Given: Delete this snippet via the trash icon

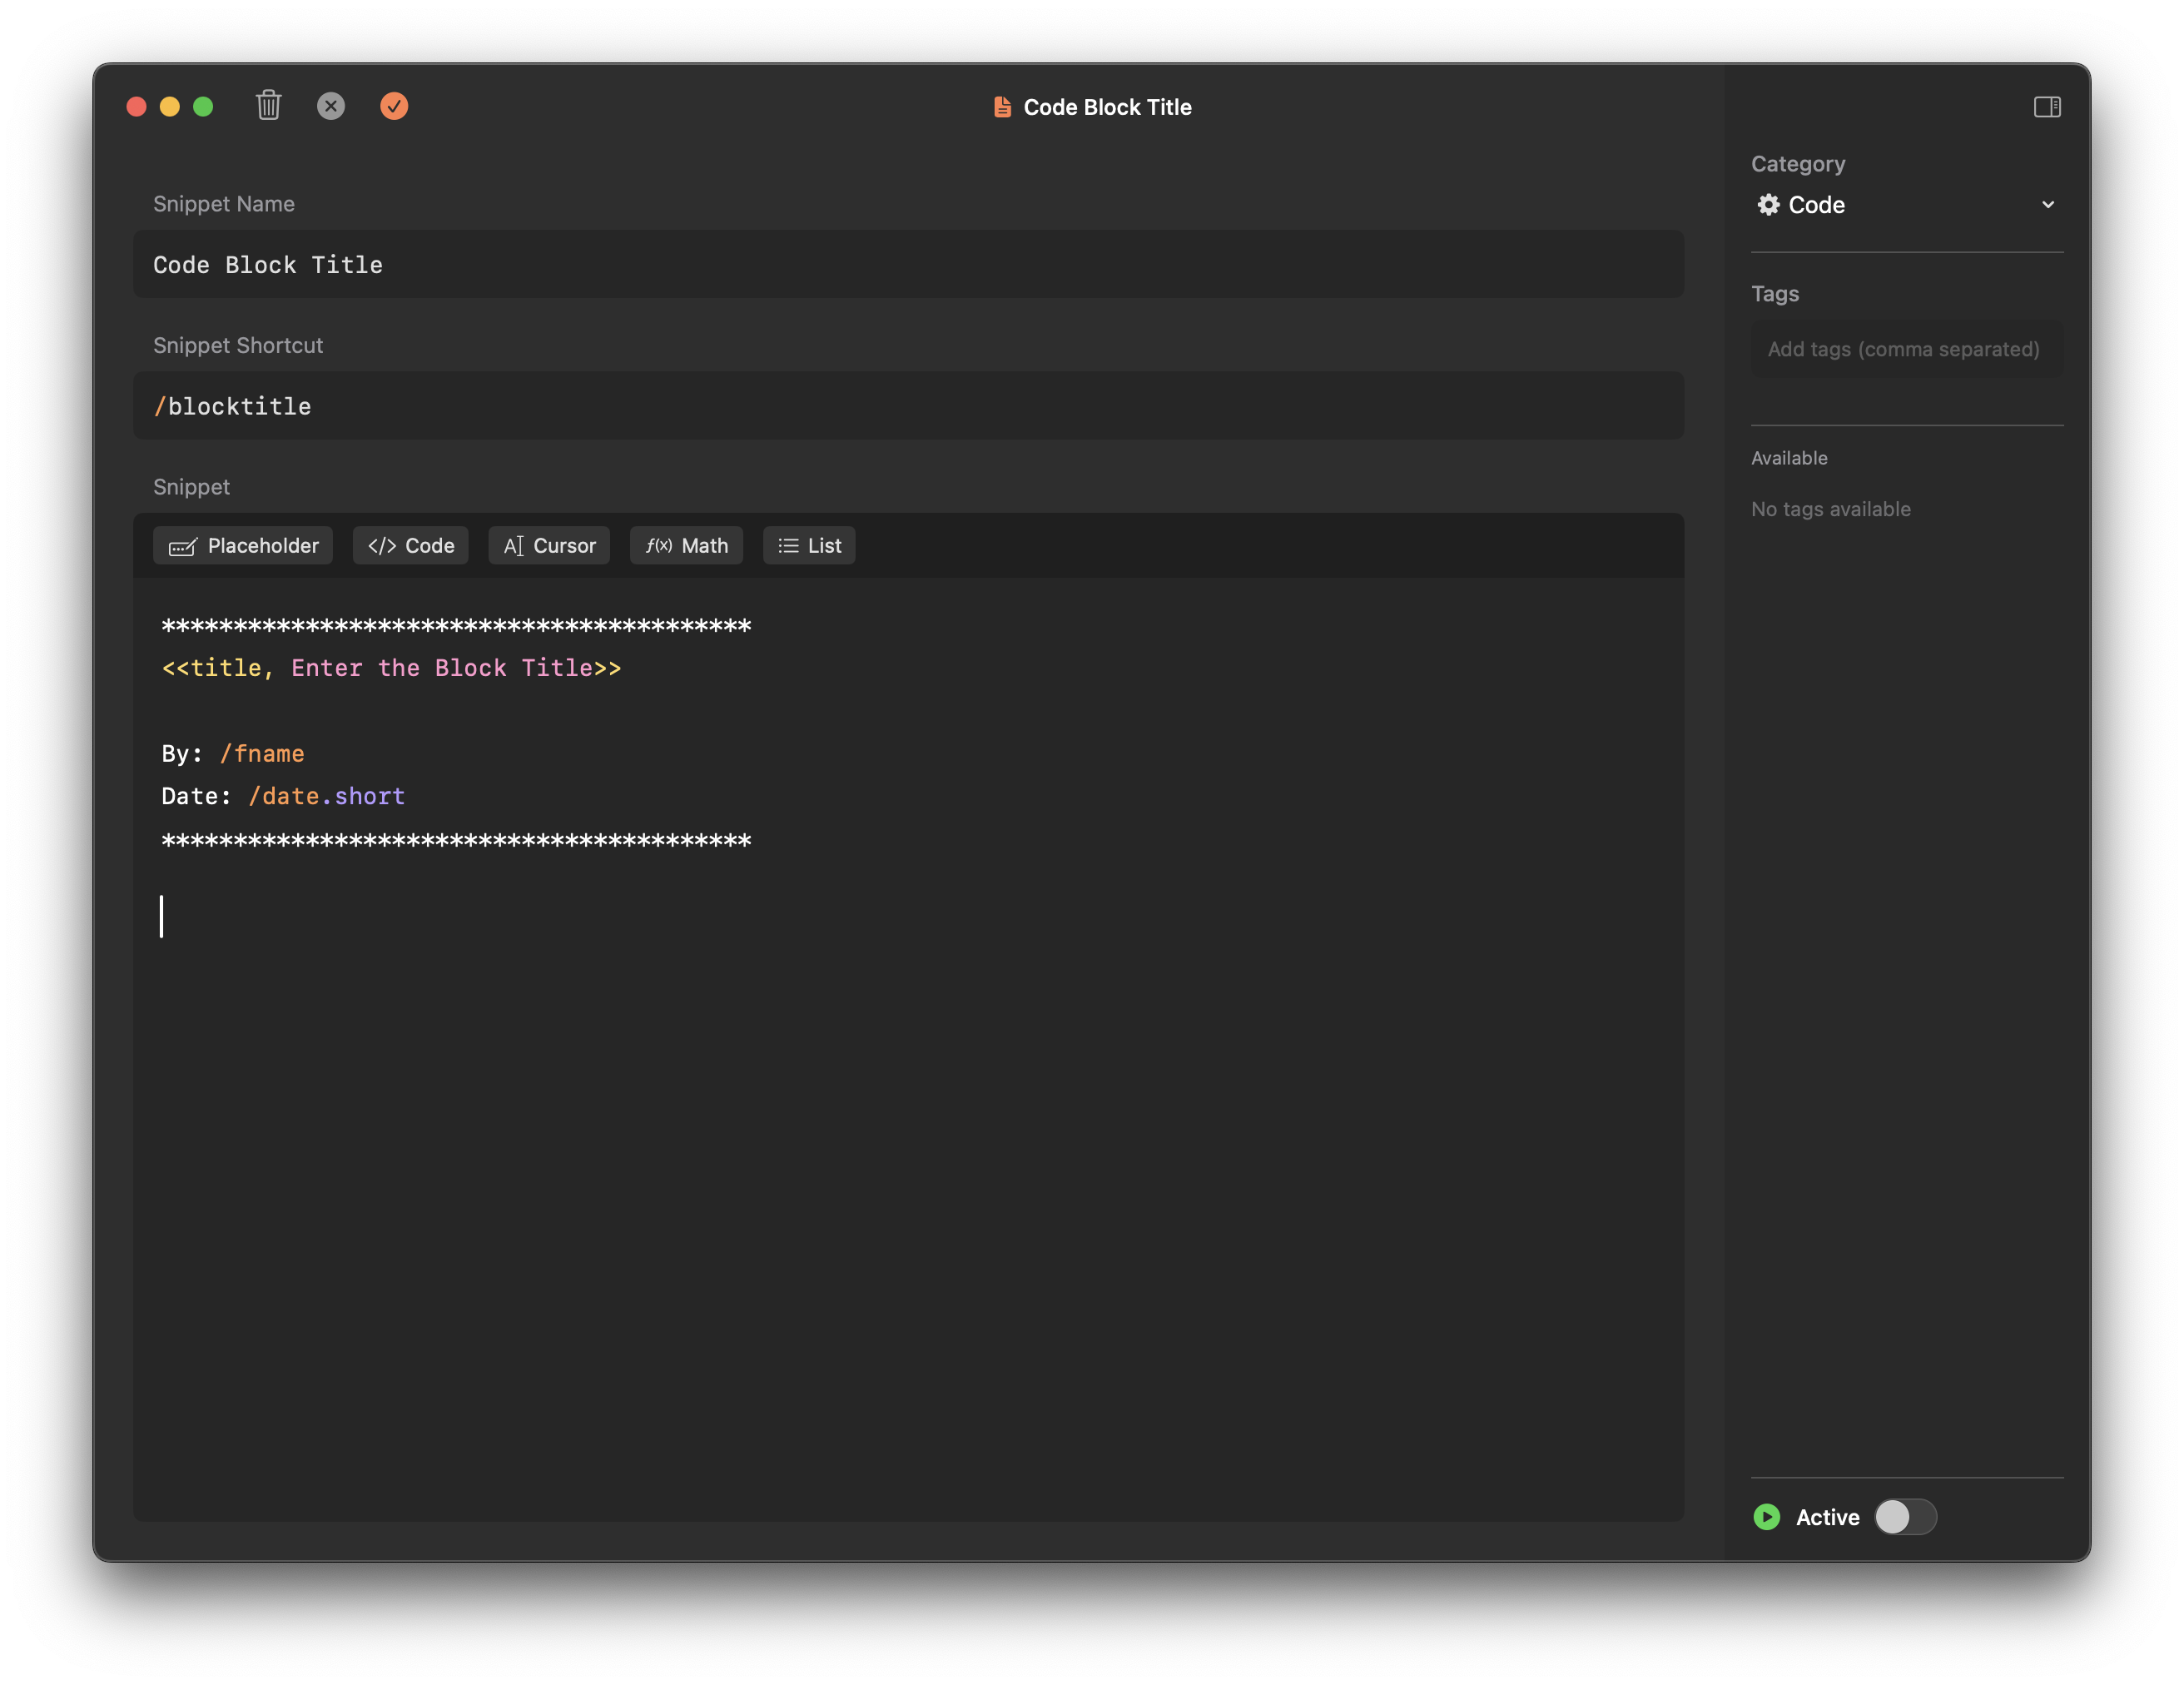Looking at the screenshot, I should (x=268, y=106).
